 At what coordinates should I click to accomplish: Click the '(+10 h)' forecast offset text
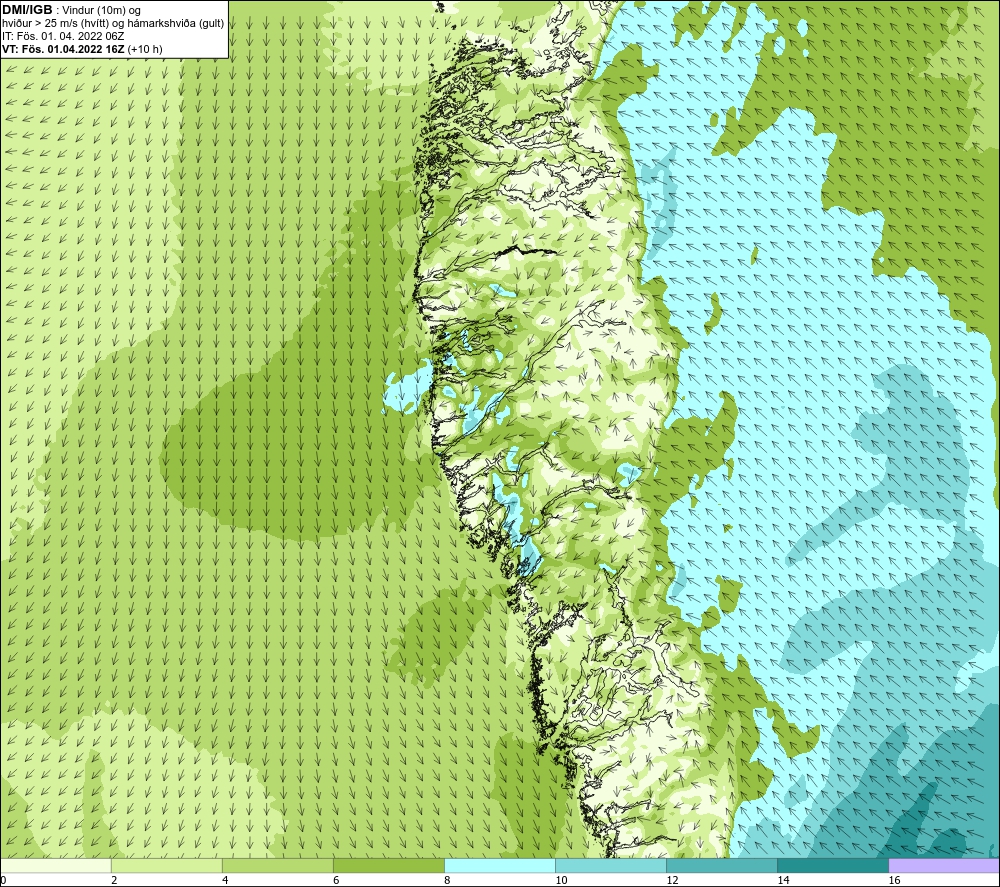pos(145,49)
